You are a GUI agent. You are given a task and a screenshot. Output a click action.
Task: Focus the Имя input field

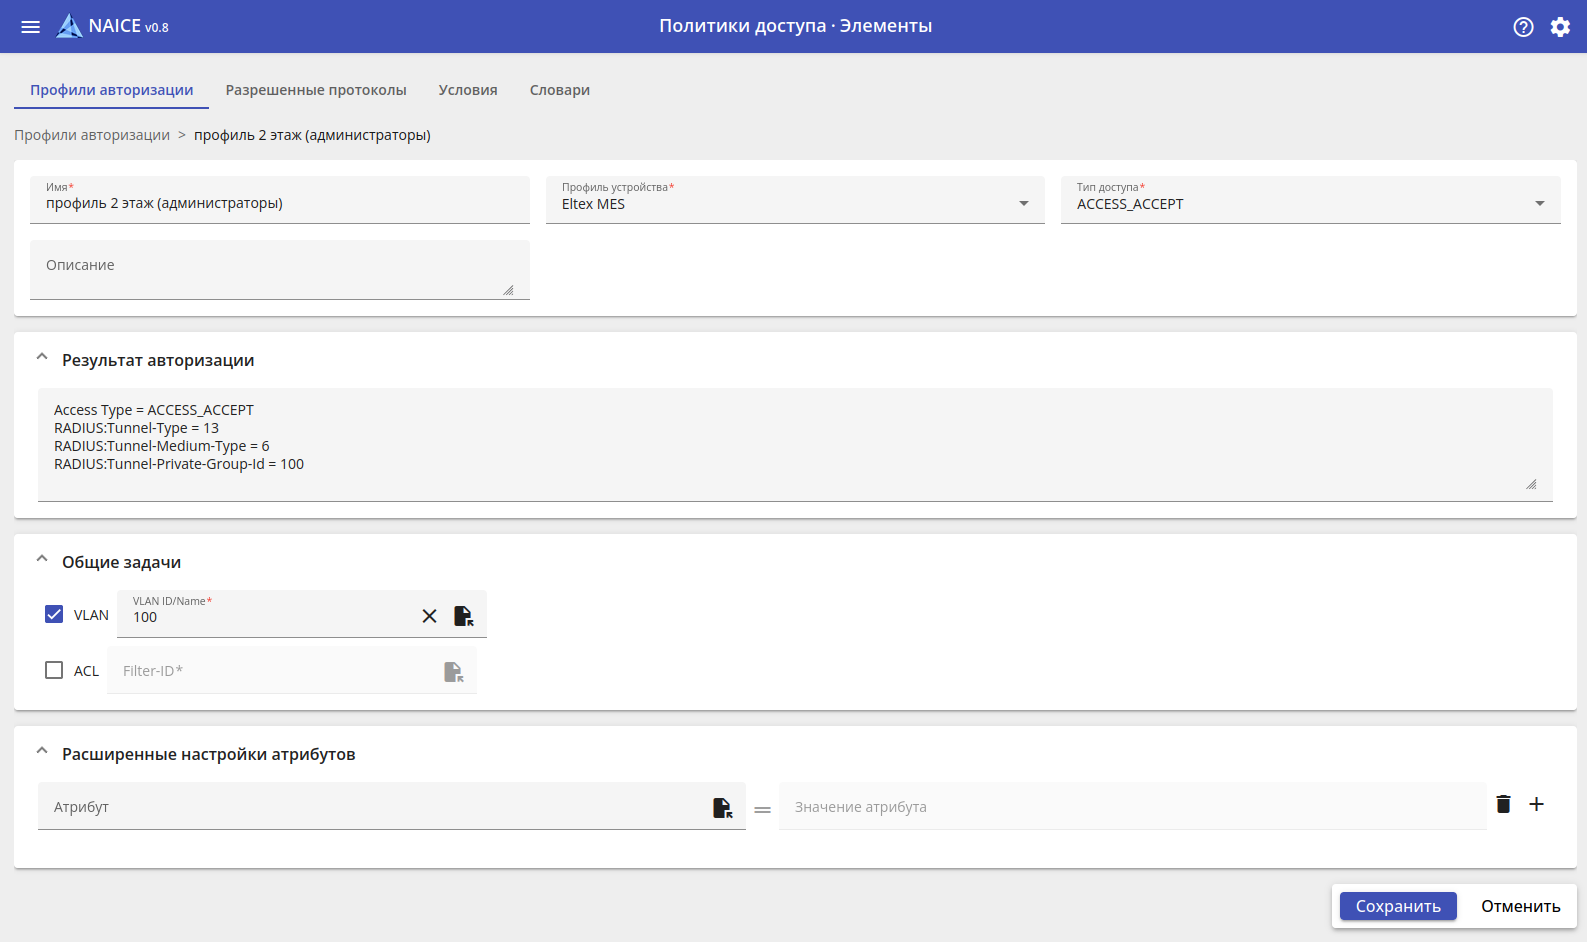click(x=280, y=200)
